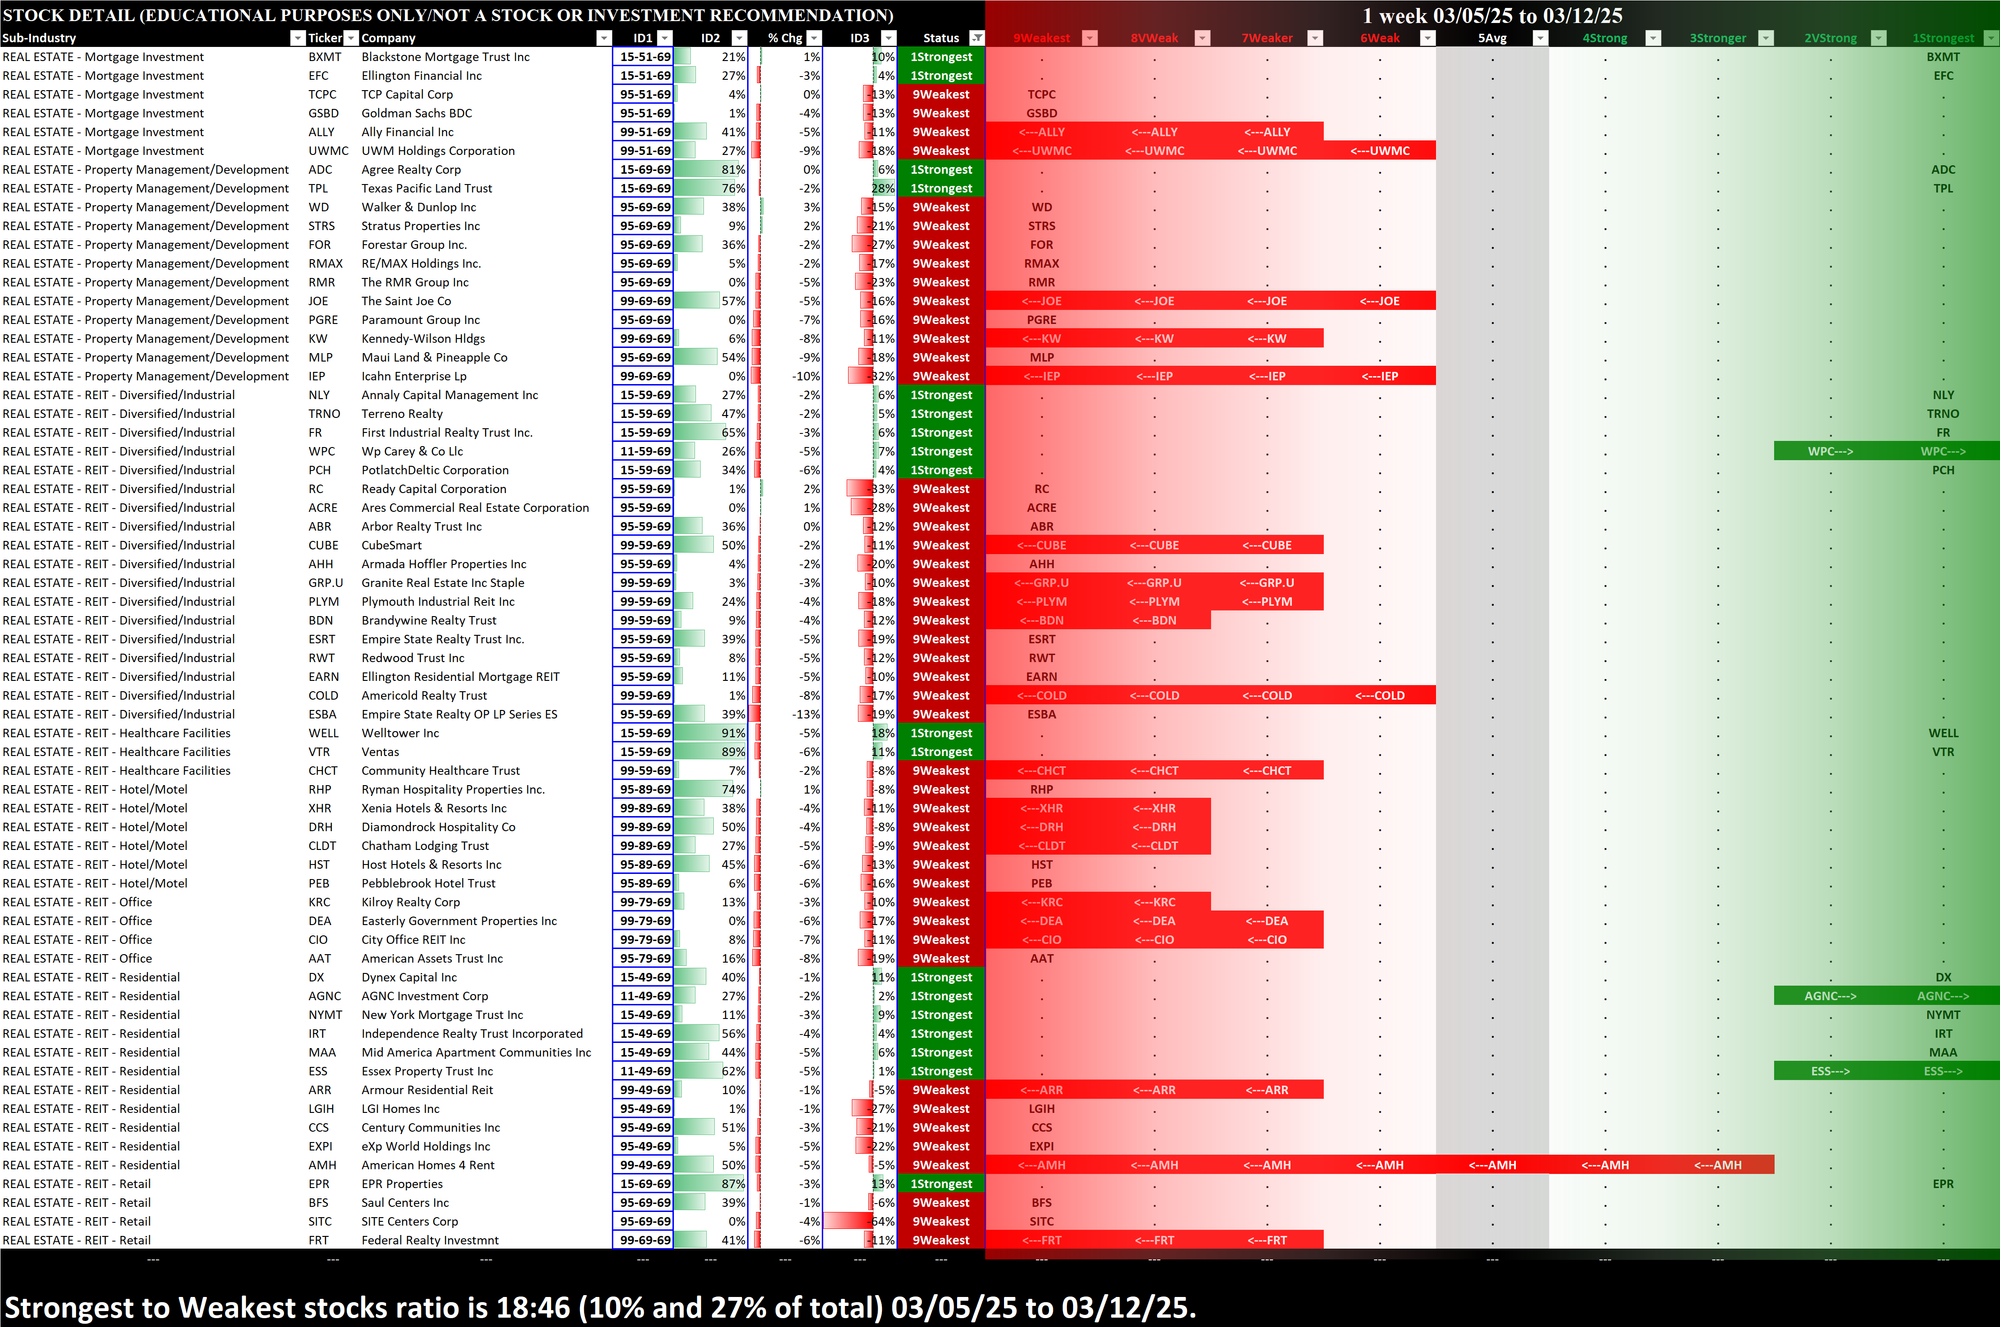Click the 9Weakest column filter button
The width and height of the screenshot is (2000, 1327).
click(1090, 38)
